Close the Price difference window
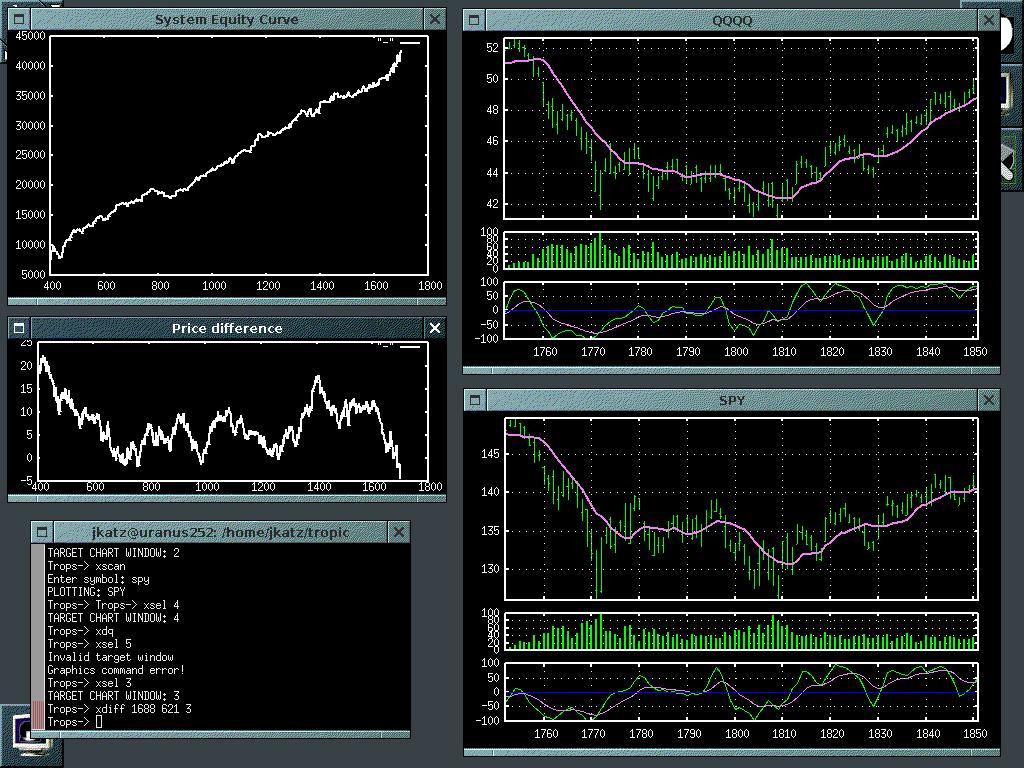 pyautogui.click(x=434, y=328)
